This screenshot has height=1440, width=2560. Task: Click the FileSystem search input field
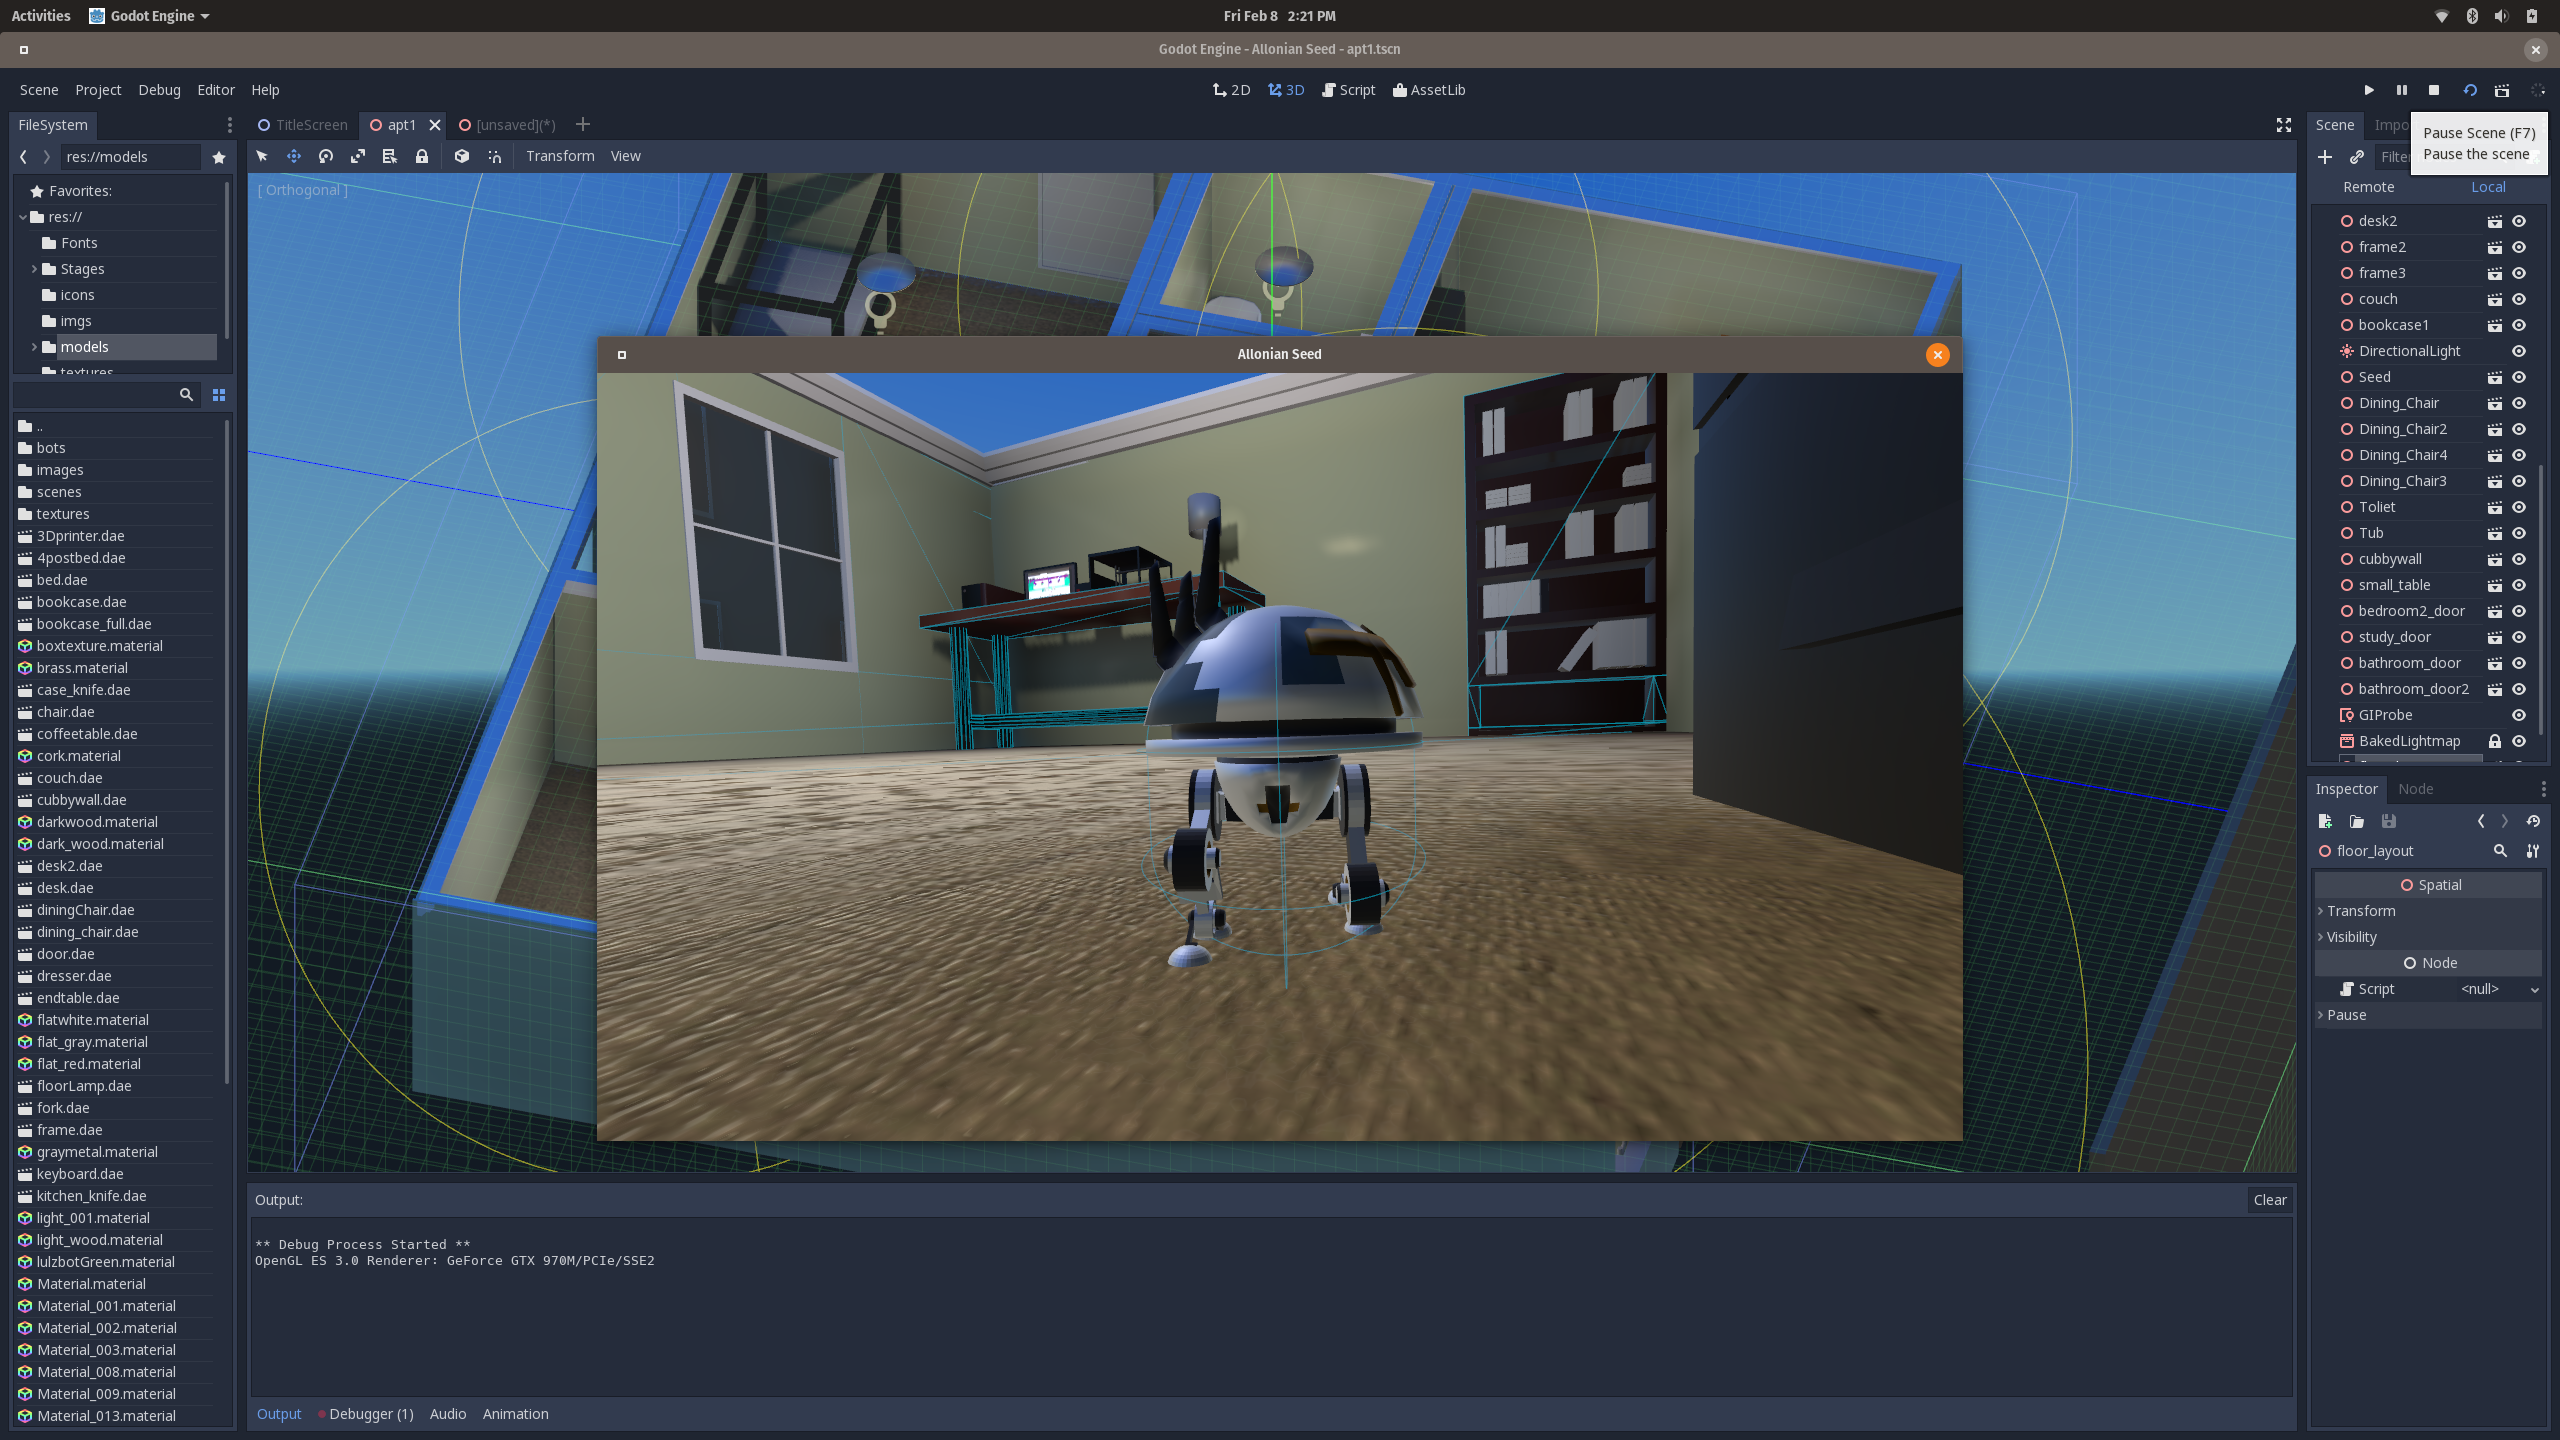[95, 395]
